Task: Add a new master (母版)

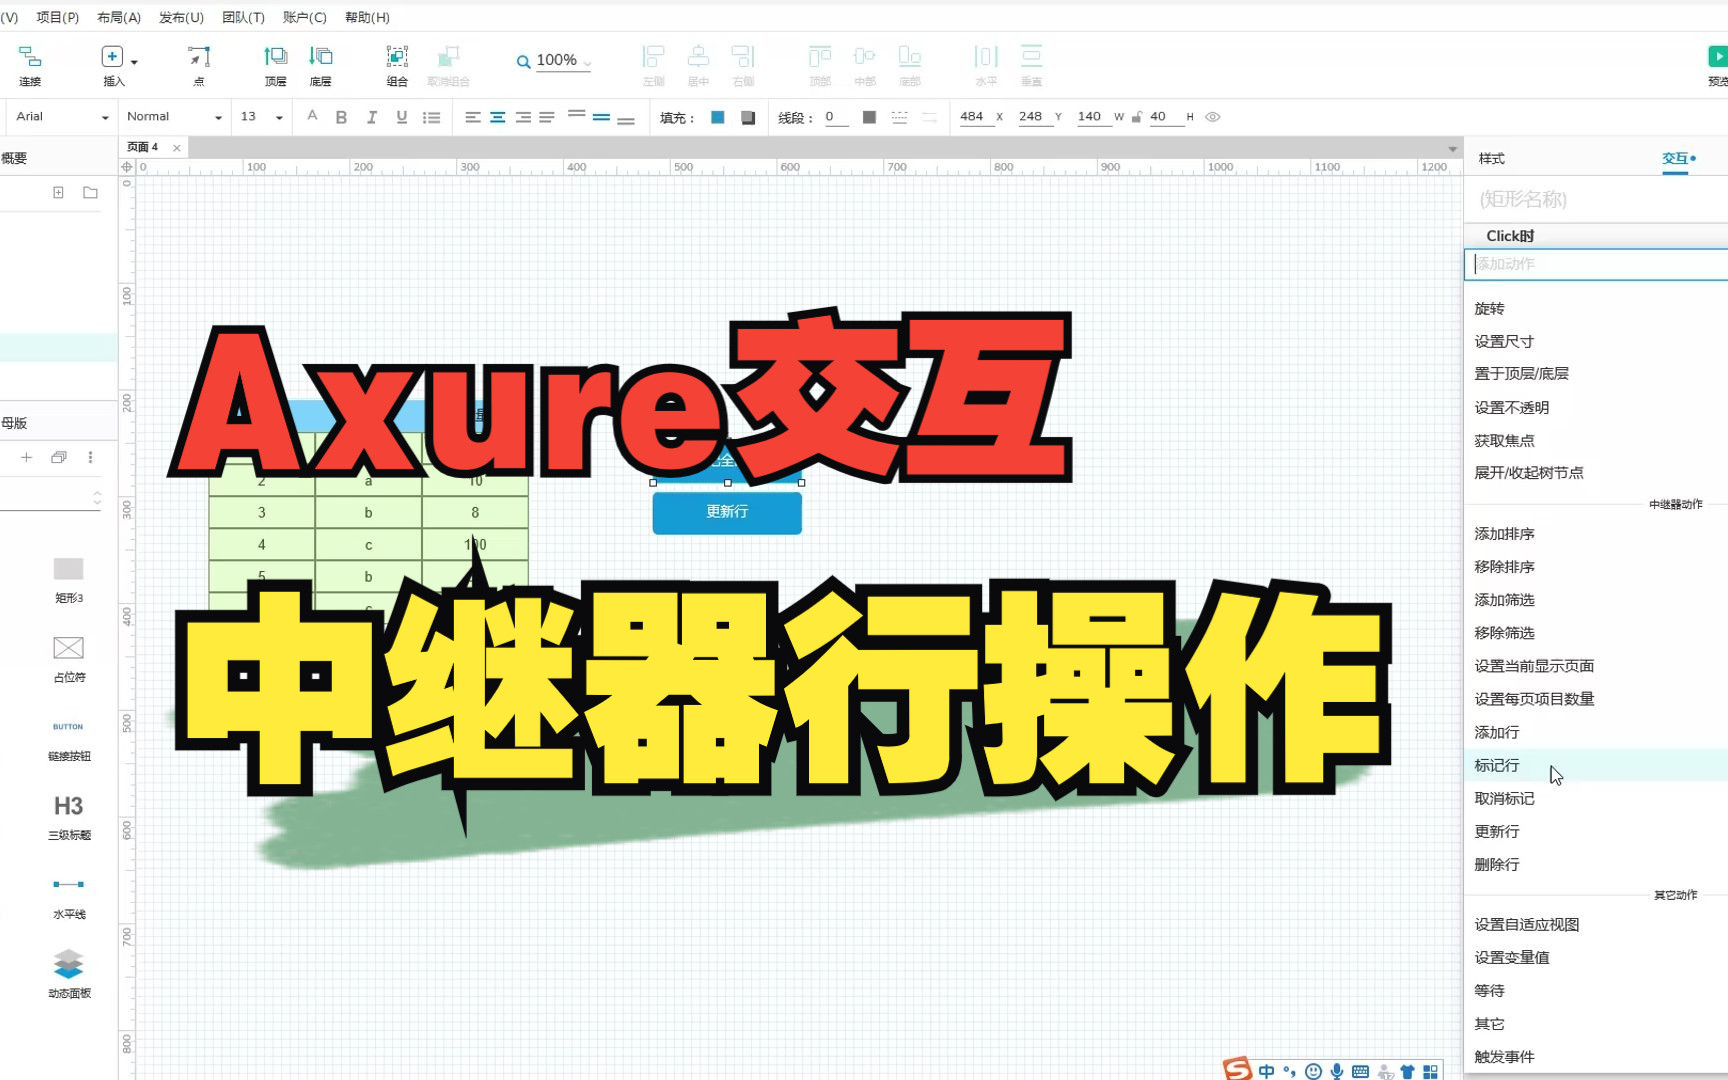Action: 26,457
